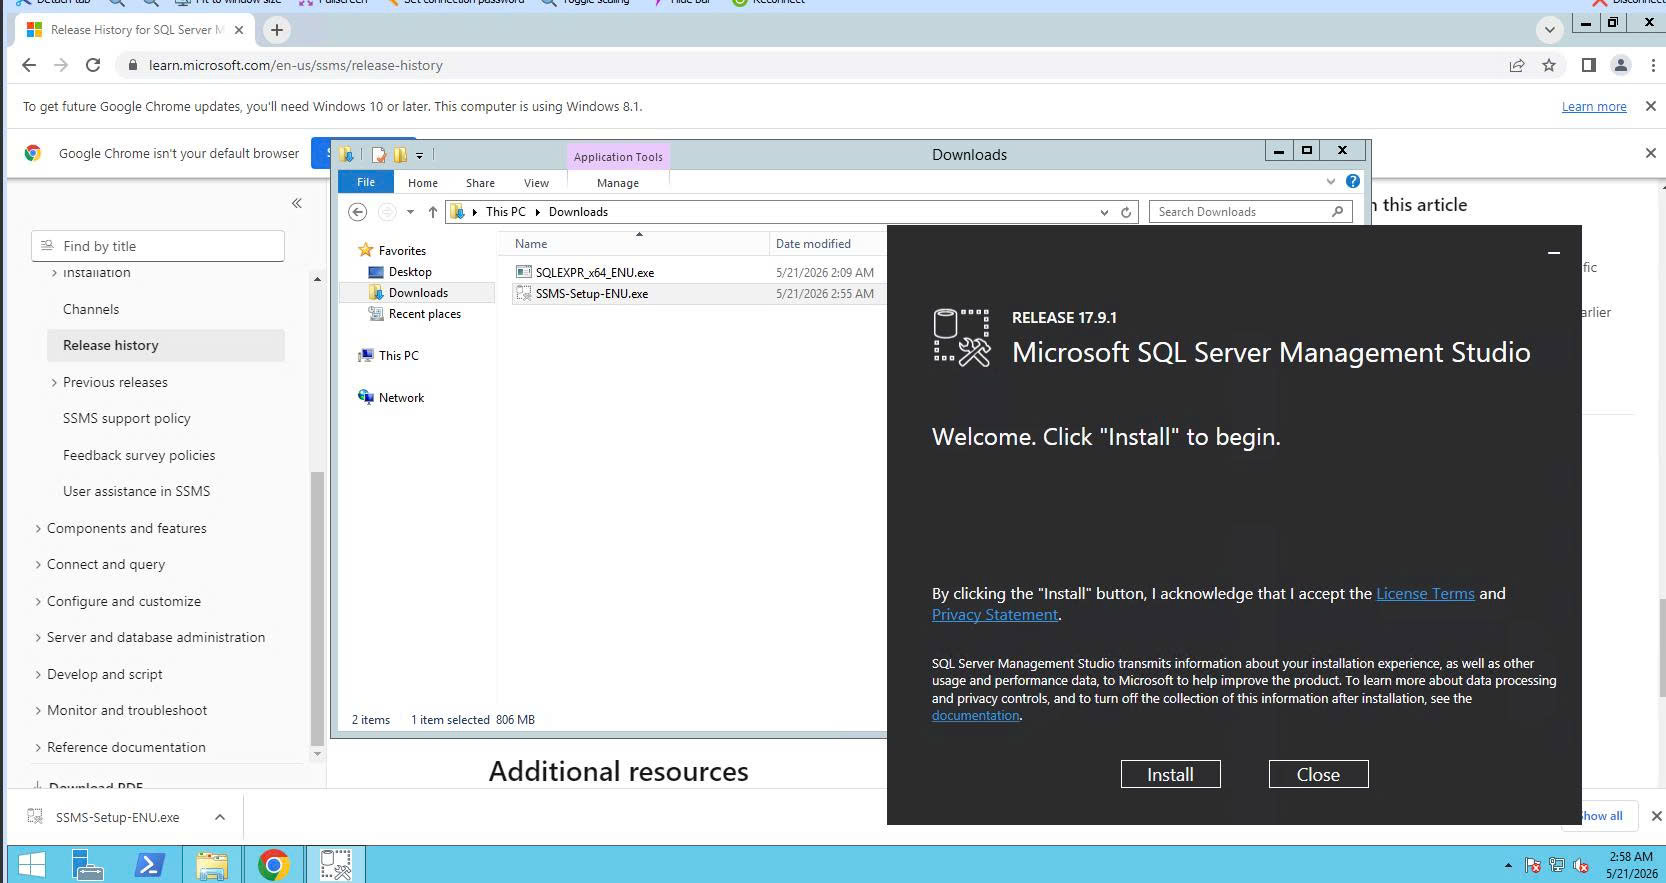Expand the Explorer ribbon chevron
Viewport: 1666px width, 883px height.
1330,181
